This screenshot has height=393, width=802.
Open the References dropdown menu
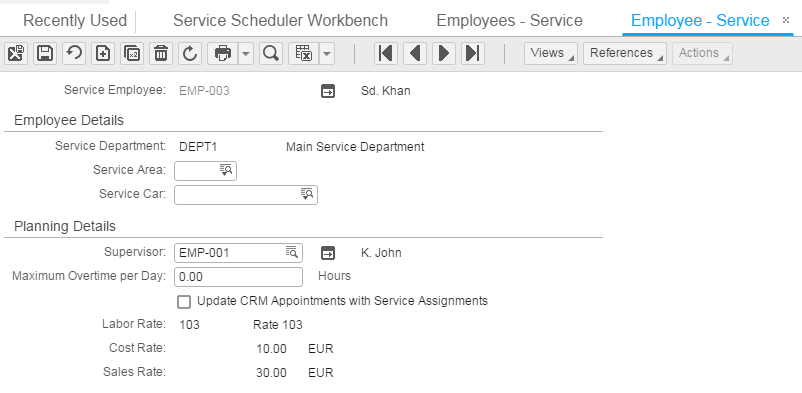point(625,53)
